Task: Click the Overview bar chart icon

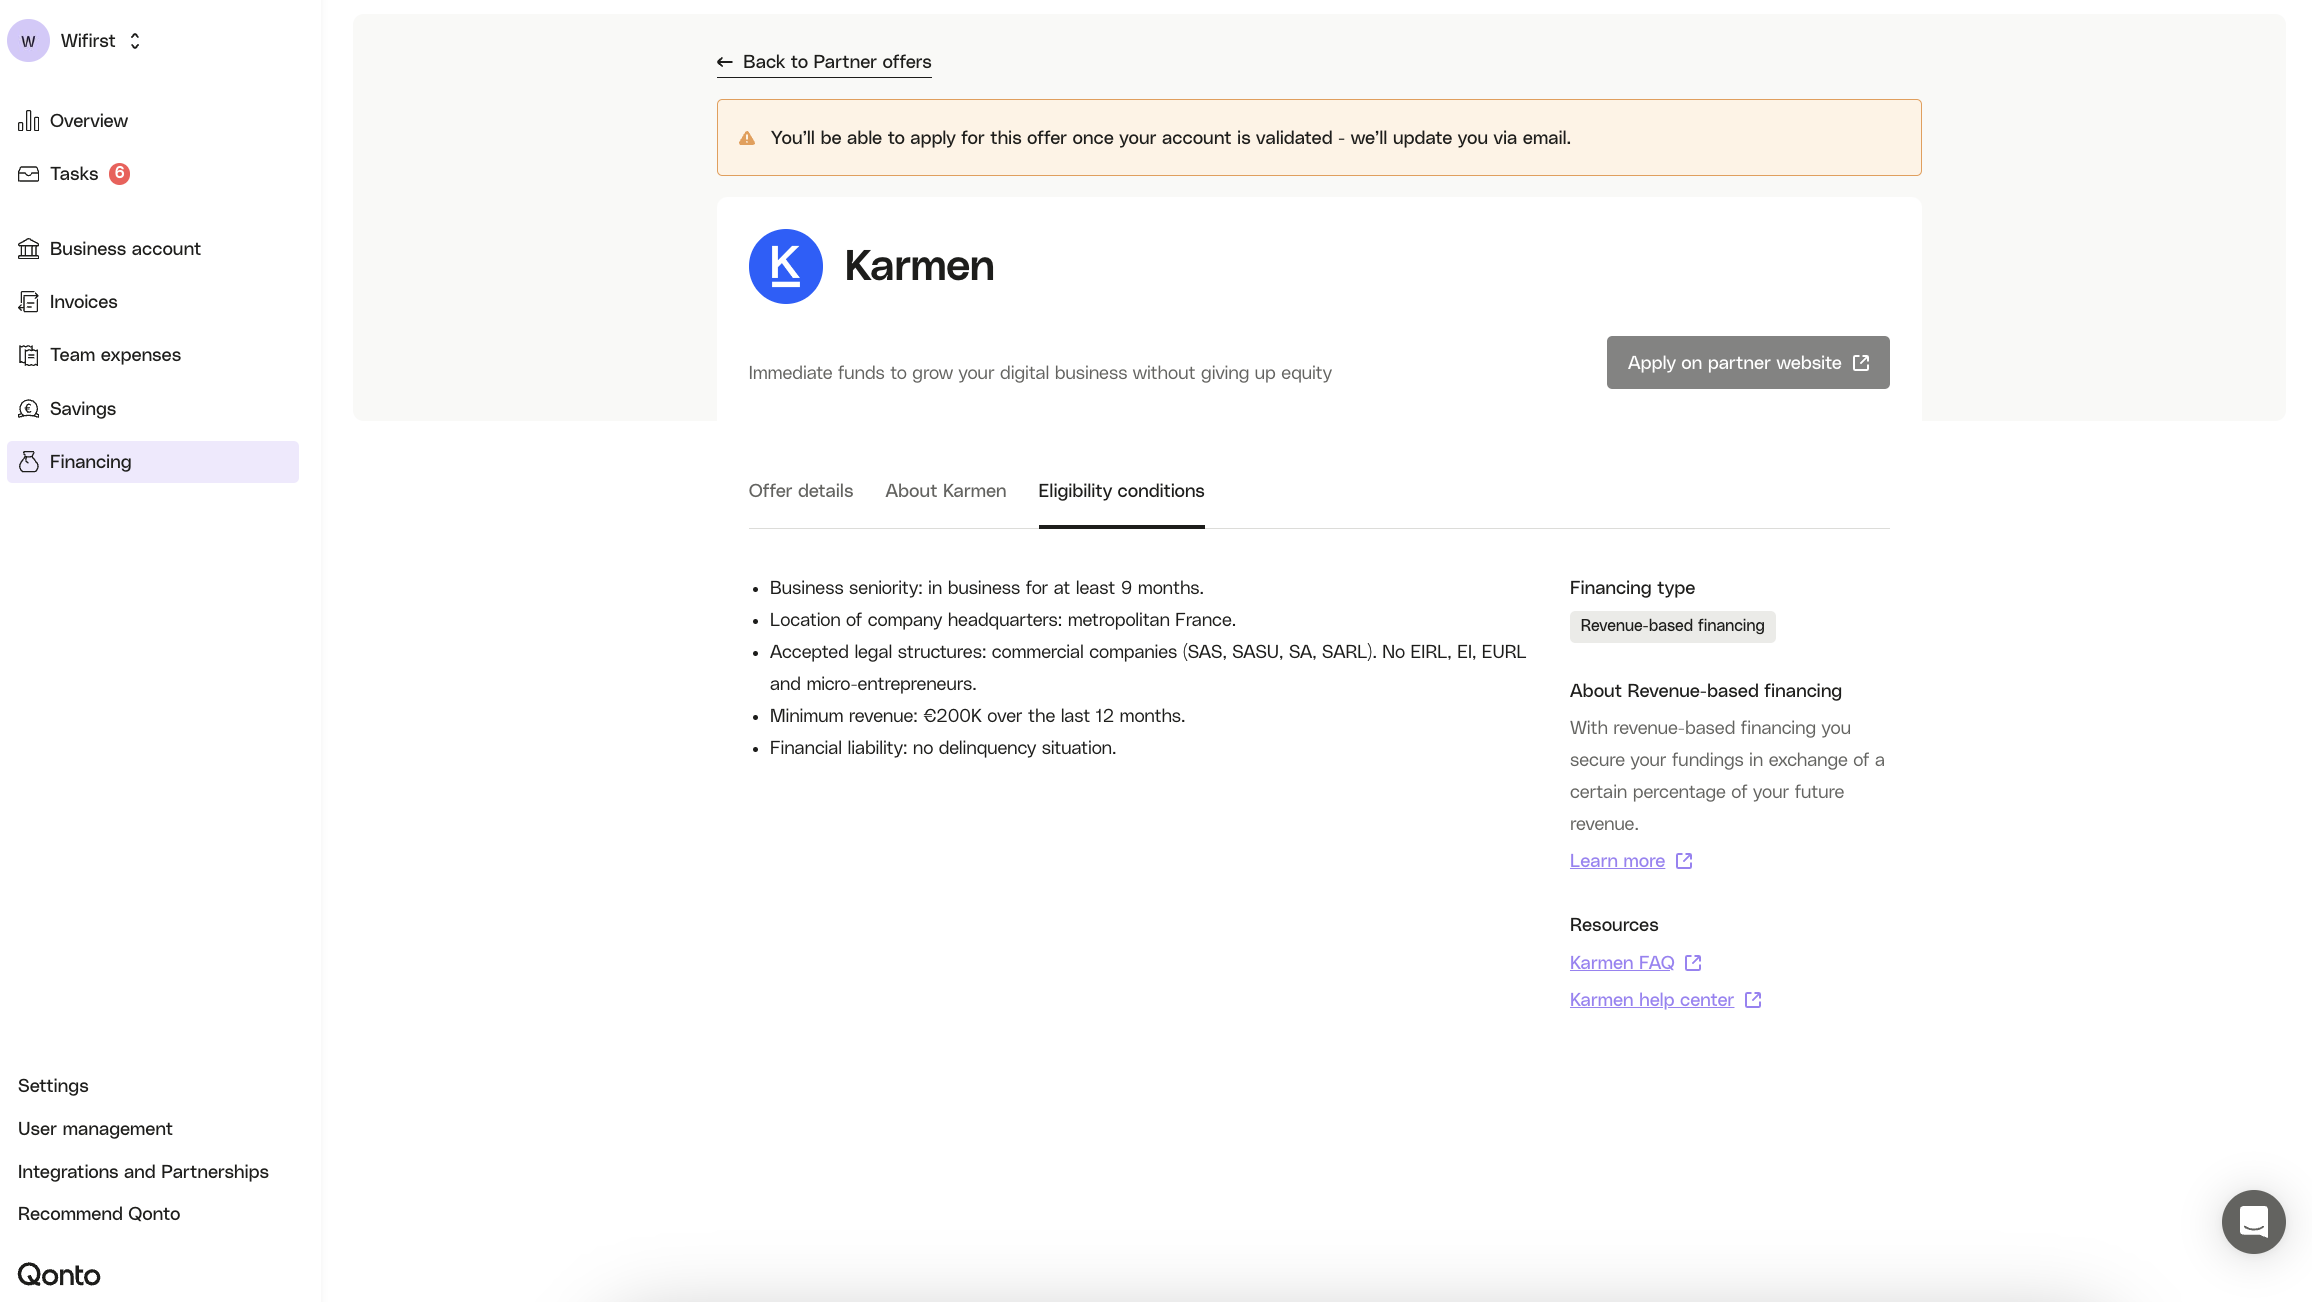Action: pyautogui.click(x=29, y=121)
